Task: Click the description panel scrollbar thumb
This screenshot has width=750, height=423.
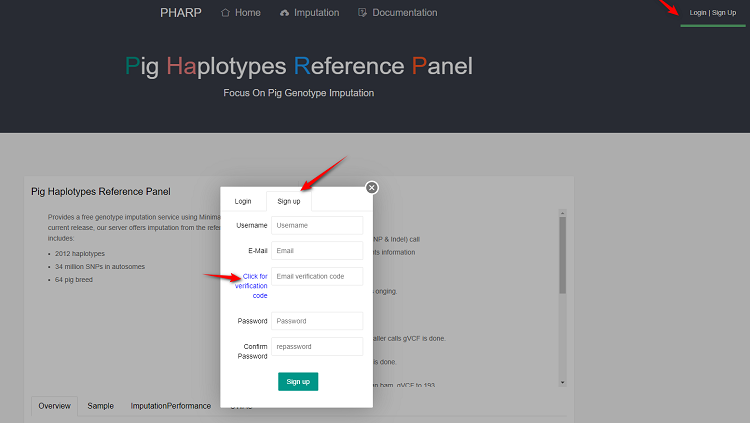Action: tap(562, 255)
